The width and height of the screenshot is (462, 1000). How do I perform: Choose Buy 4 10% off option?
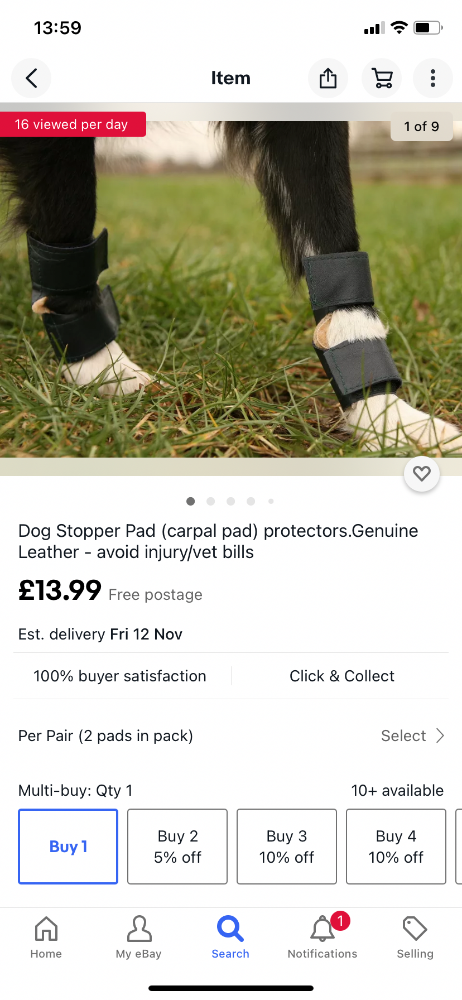[396, 846]
